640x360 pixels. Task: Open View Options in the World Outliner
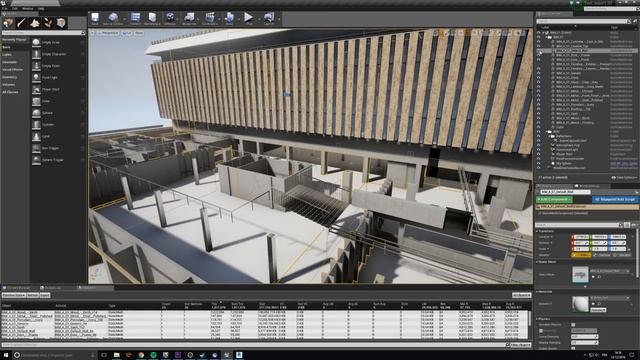point(624,178)
